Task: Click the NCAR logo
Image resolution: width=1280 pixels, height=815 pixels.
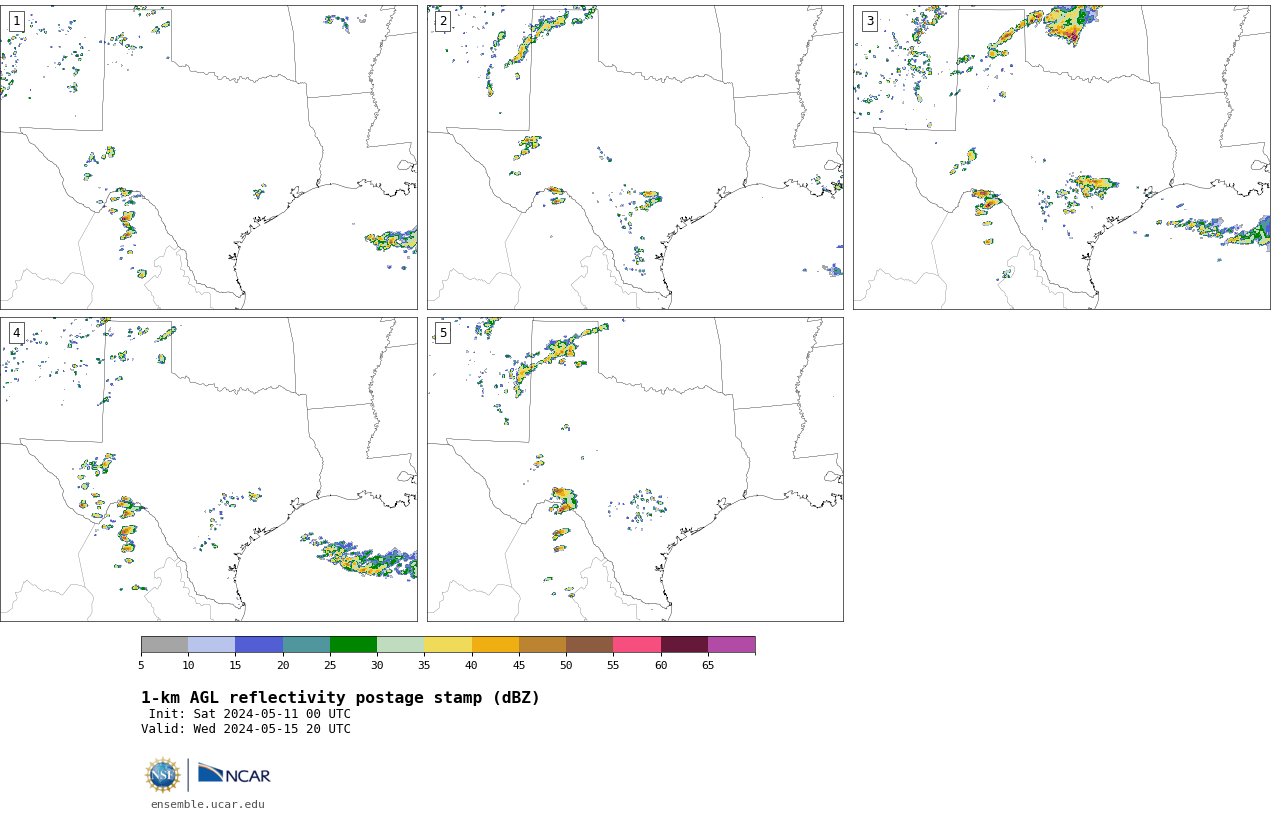Action: click(234, 775)
